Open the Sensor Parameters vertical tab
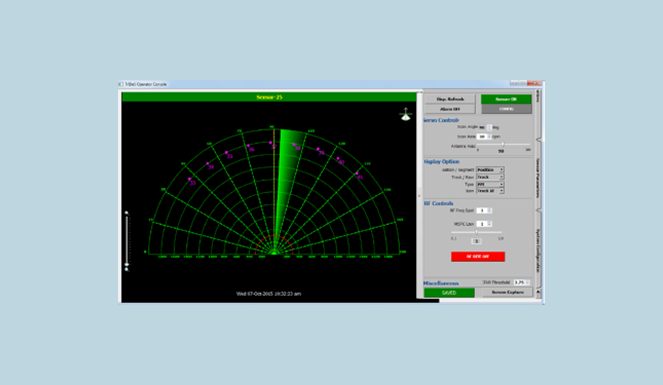The width and height of the screenshot is (663, 385). pyautogui.click(x=538, y=177)
